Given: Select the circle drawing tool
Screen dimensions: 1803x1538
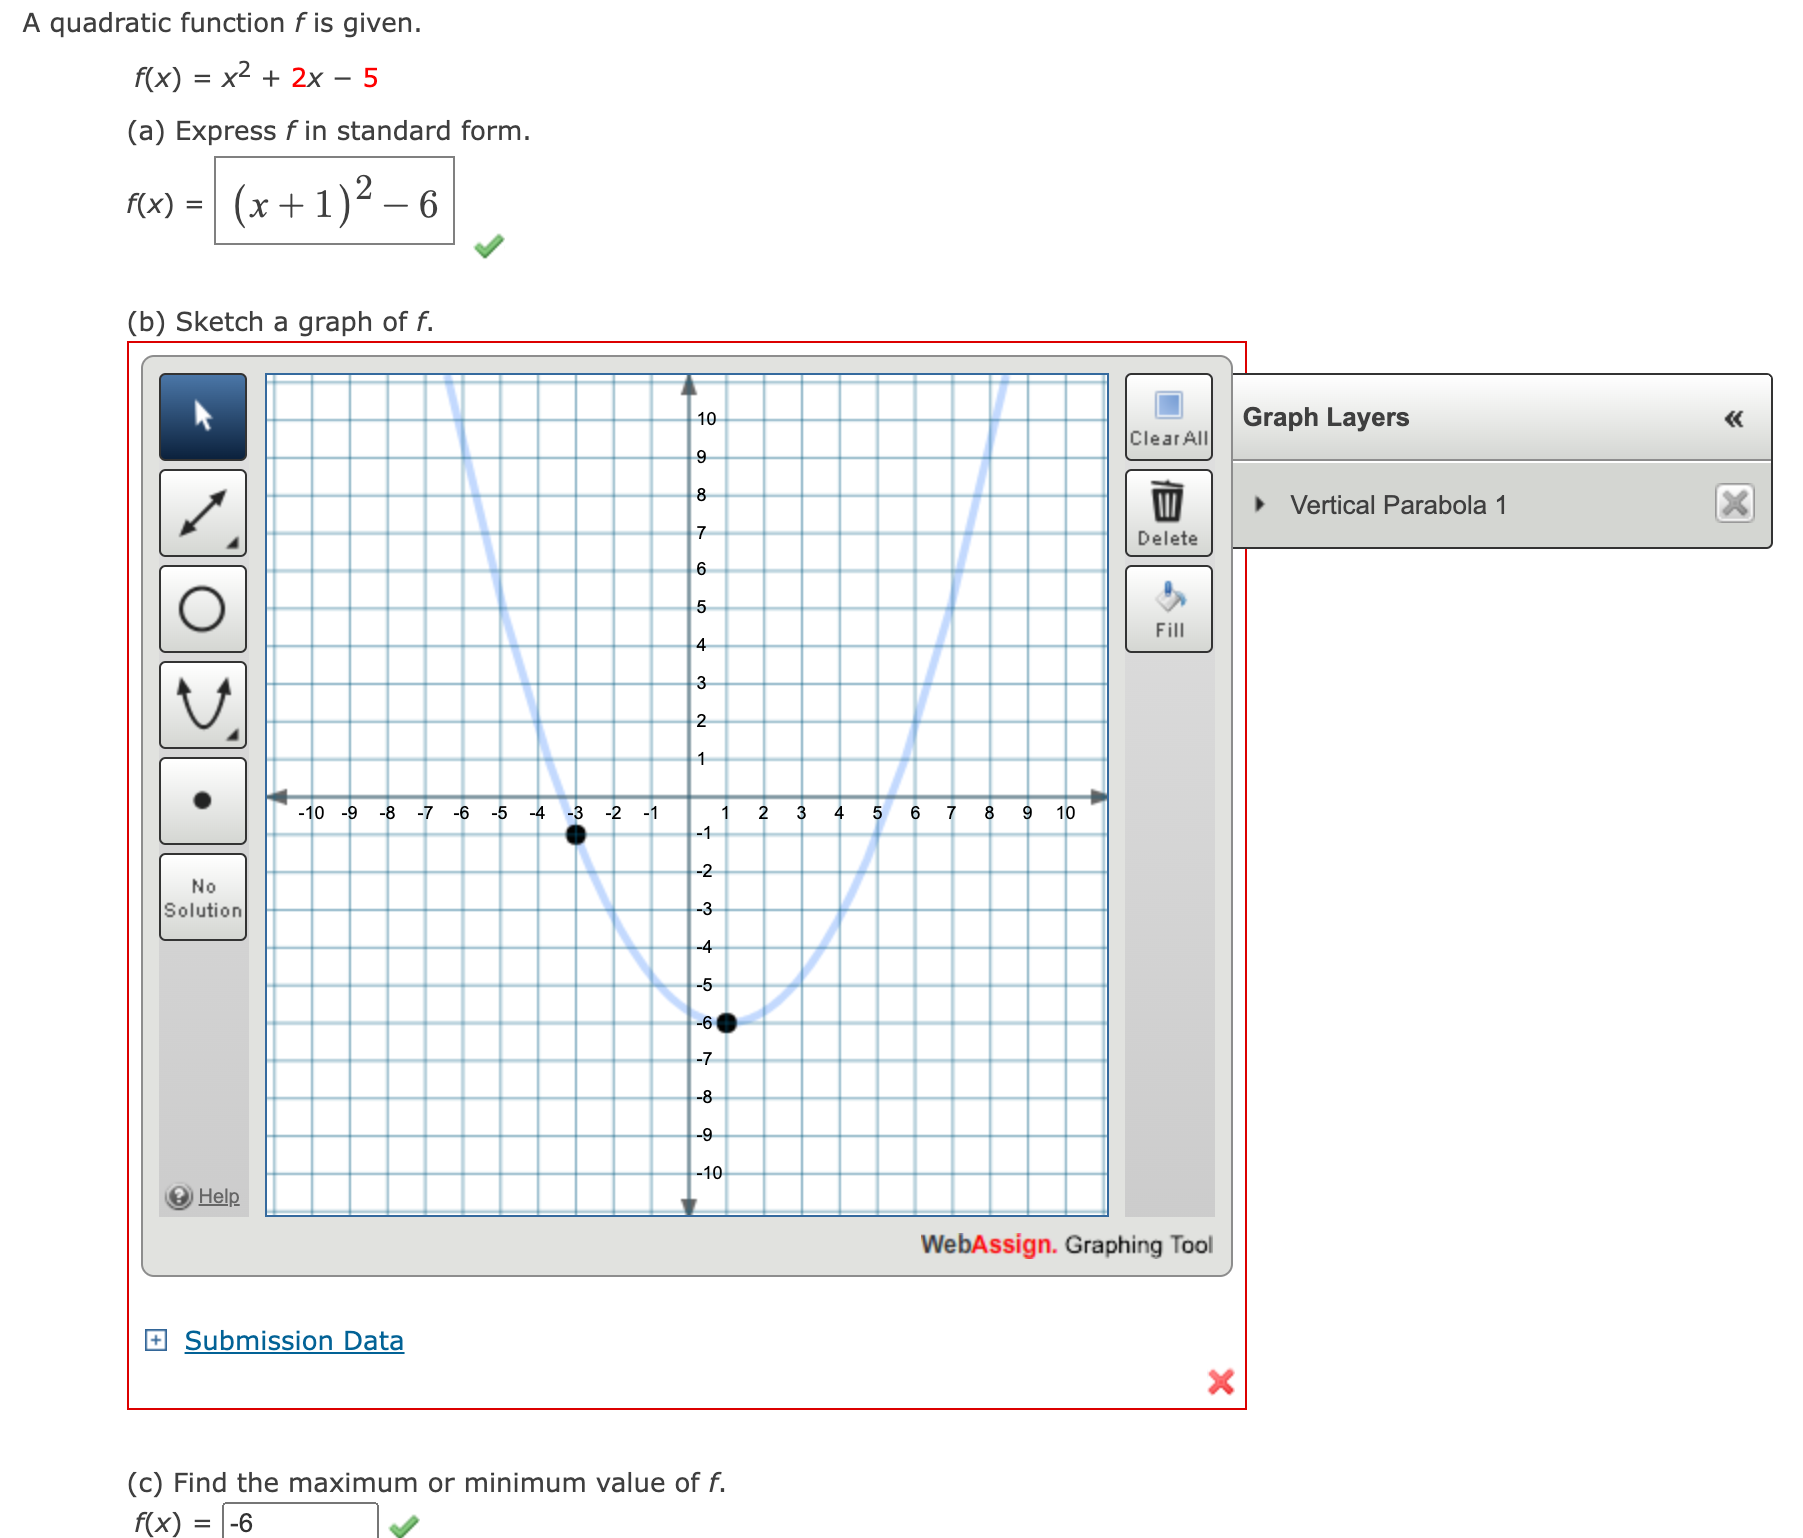Looking at the screenshot, I should click(x=203, y=609).
